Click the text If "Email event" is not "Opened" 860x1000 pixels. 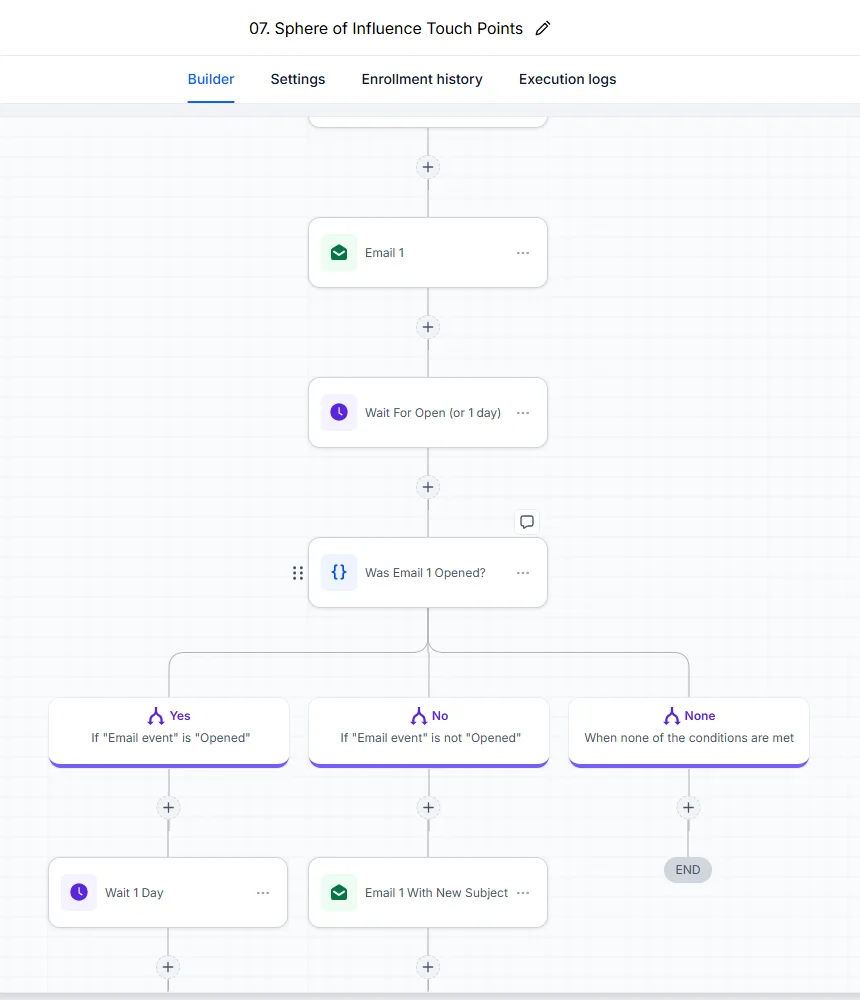(x=431, y=738)
